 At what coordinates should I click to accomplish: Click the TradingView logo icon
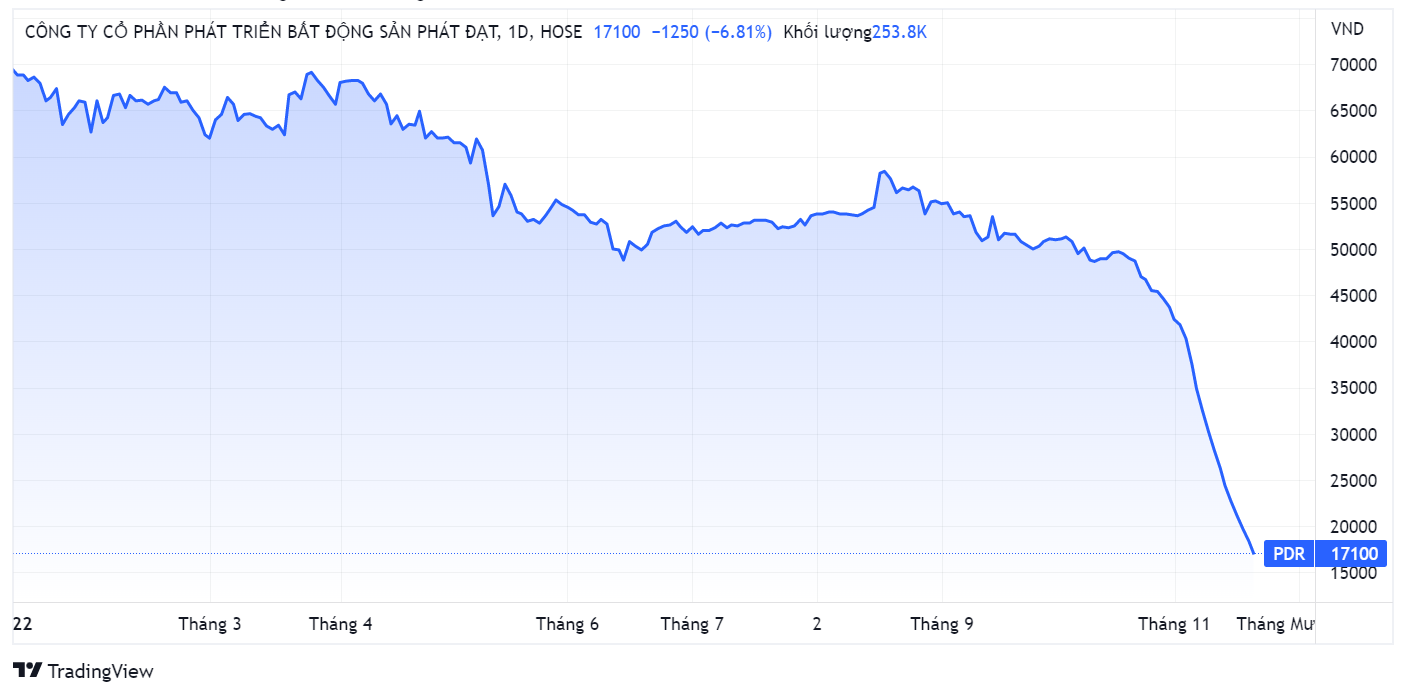coord(27,671)
